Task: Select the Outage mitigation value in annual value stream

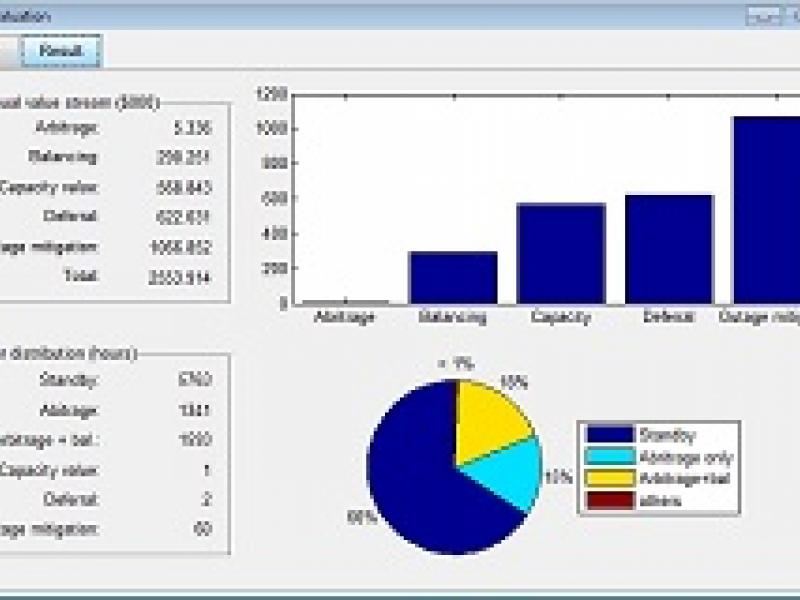Action: (x=180, y=247)
